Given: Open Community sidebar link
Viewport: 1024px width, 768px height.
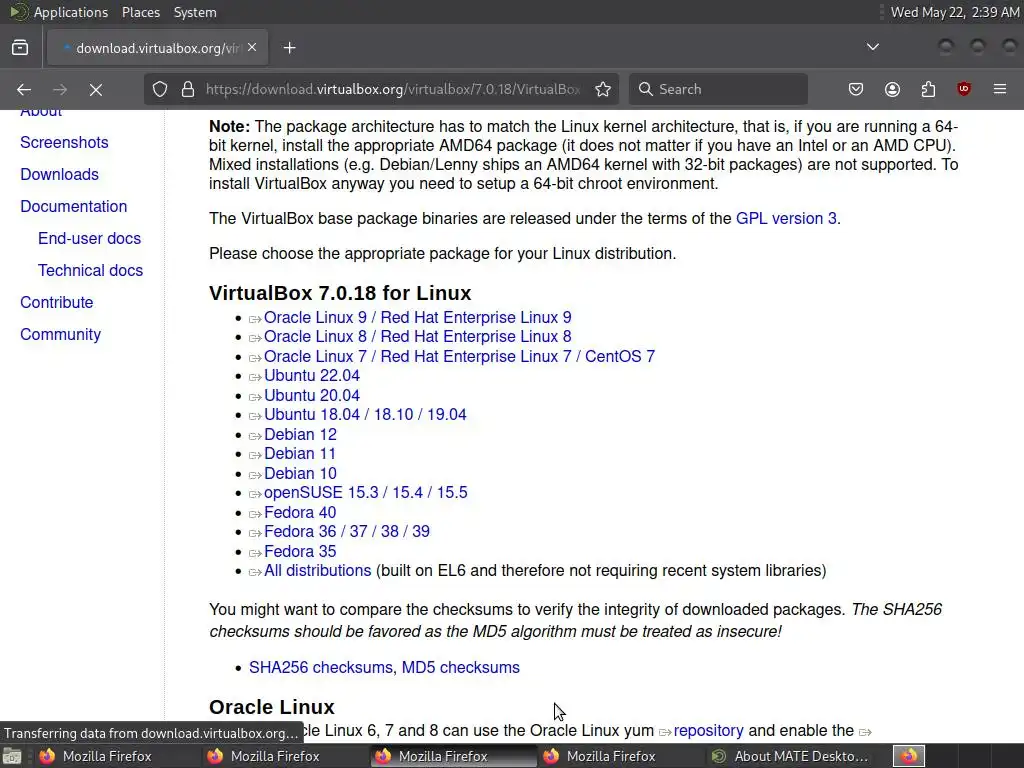Looking at the screenshot, I should (x=61, y=334).
